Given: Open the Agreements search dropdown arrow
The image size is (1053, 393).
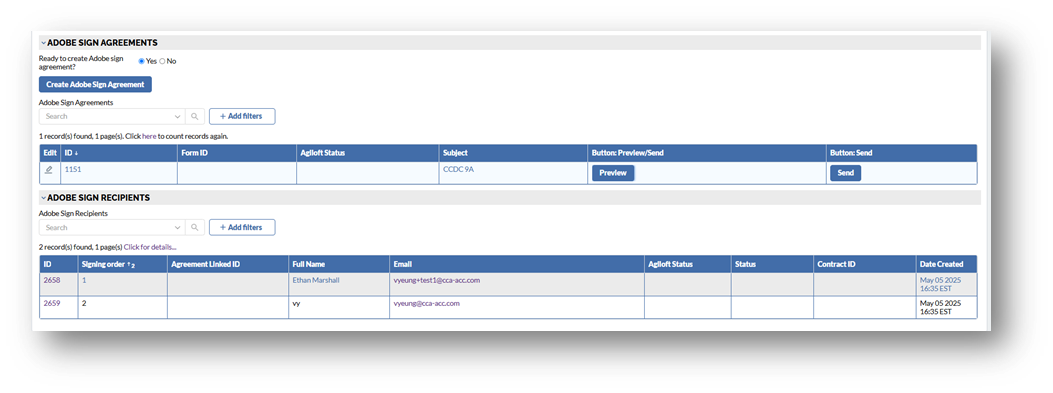Looking at the screenshot, I should click(x=177, y=116).
